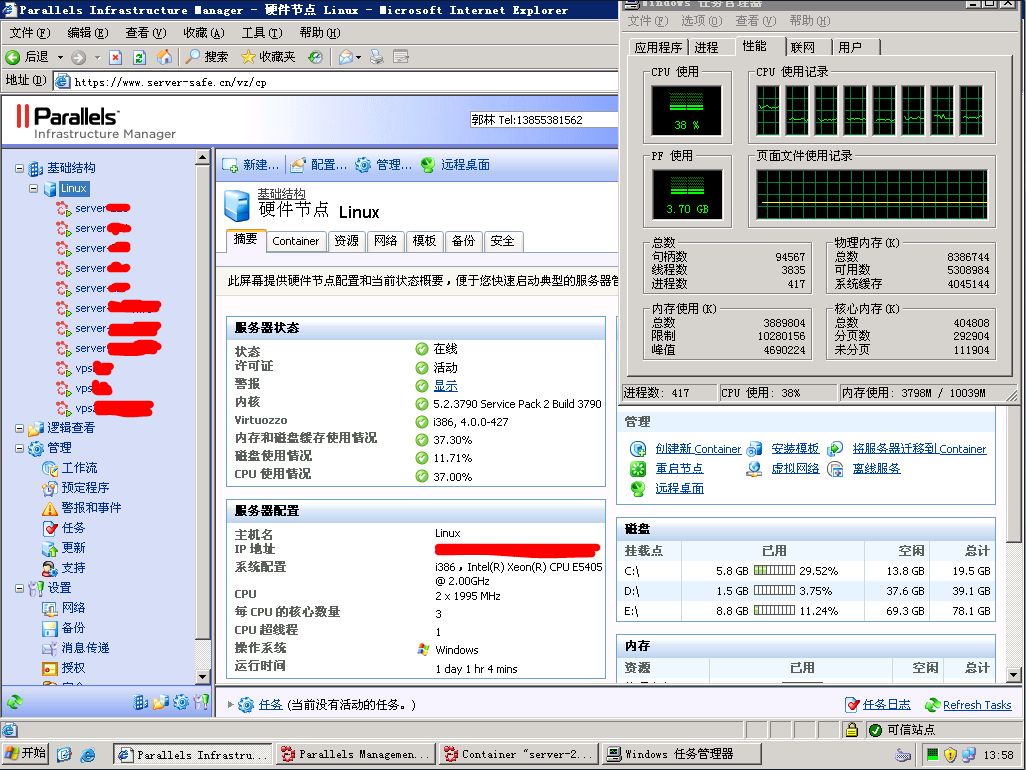This screenshot has height=770, width=1026.
Task: Click the IE address bar URL field
Action: click(x=336, y=82)
